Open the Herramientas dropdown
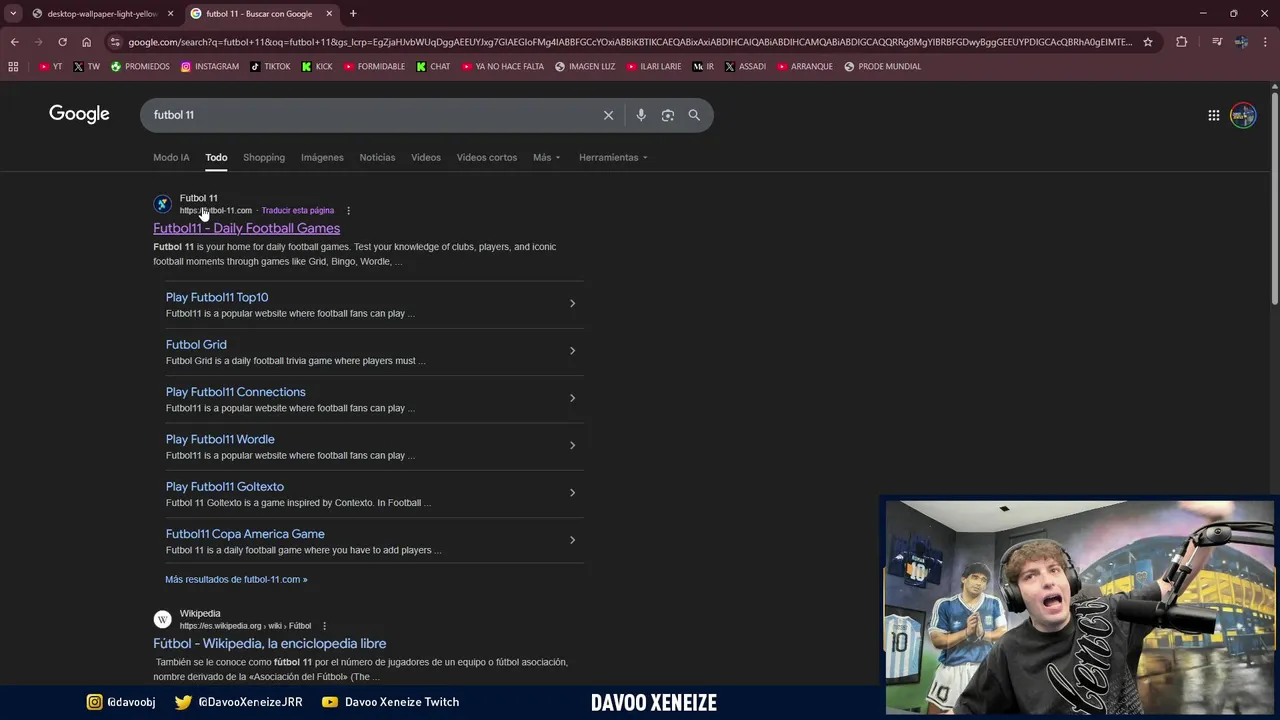Screen dimensions: 1280x720 [613, 157]
